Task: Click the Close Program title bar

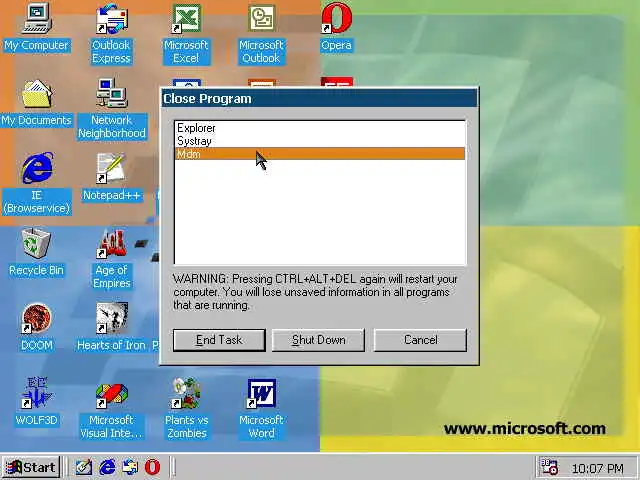Action: (x=319, y=99)
